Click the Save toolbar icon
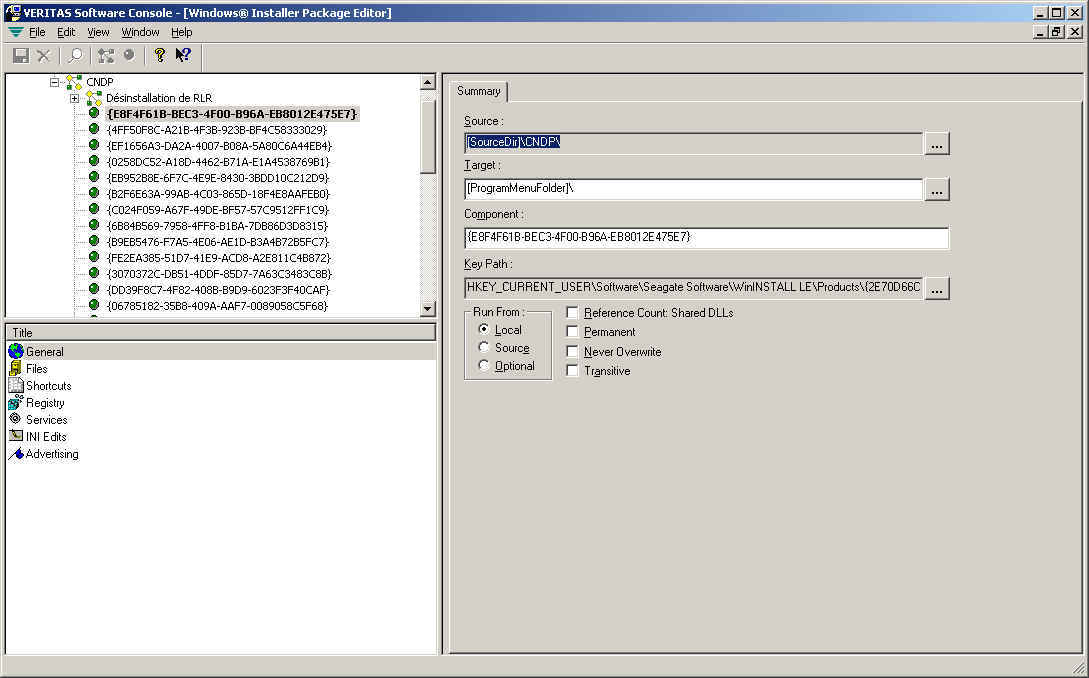This screenshot has height=678, width=1089. [x=21, y=56]
